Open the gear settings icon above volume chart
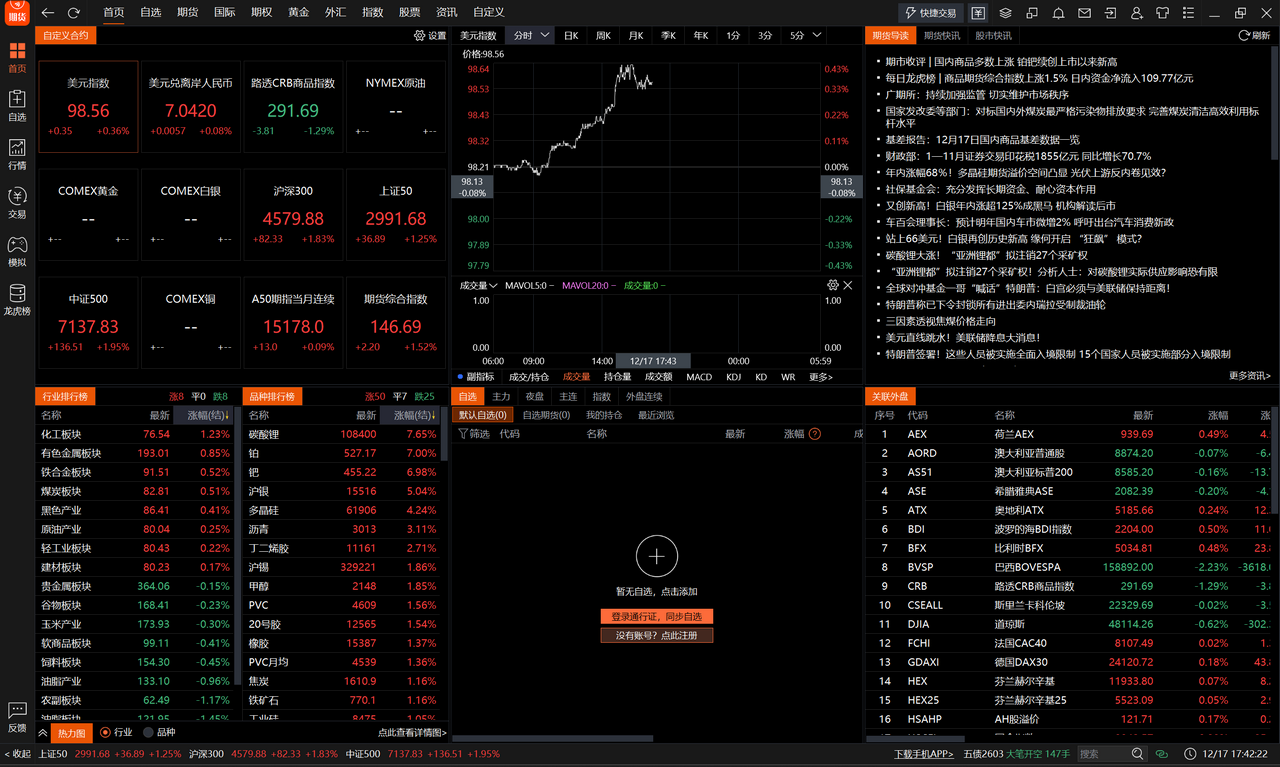 pos(833,285)
